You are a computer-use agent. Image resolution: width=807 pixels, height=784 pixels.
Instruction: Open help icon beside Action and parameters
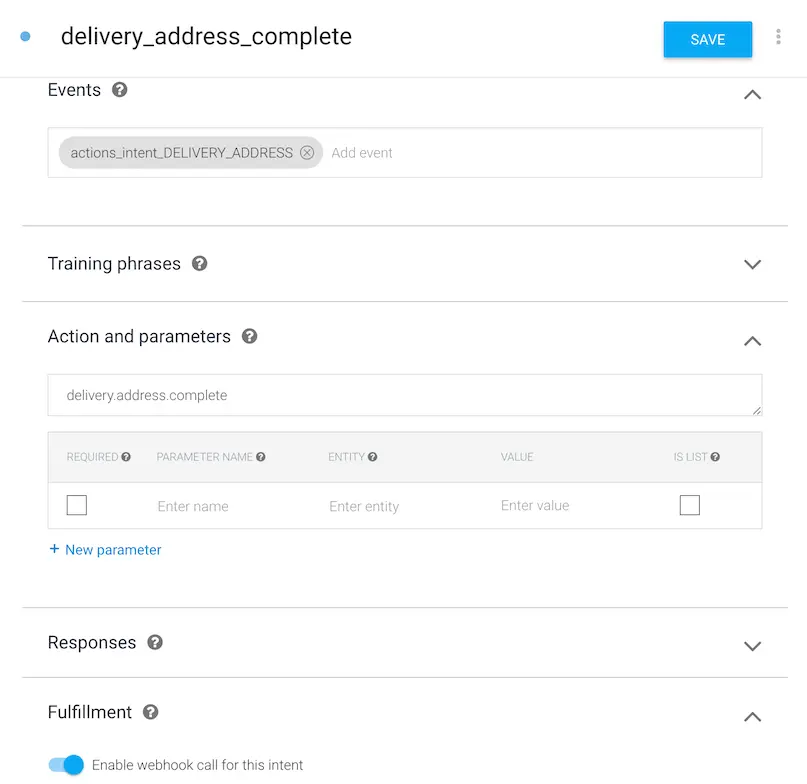[x=250, y=336]
